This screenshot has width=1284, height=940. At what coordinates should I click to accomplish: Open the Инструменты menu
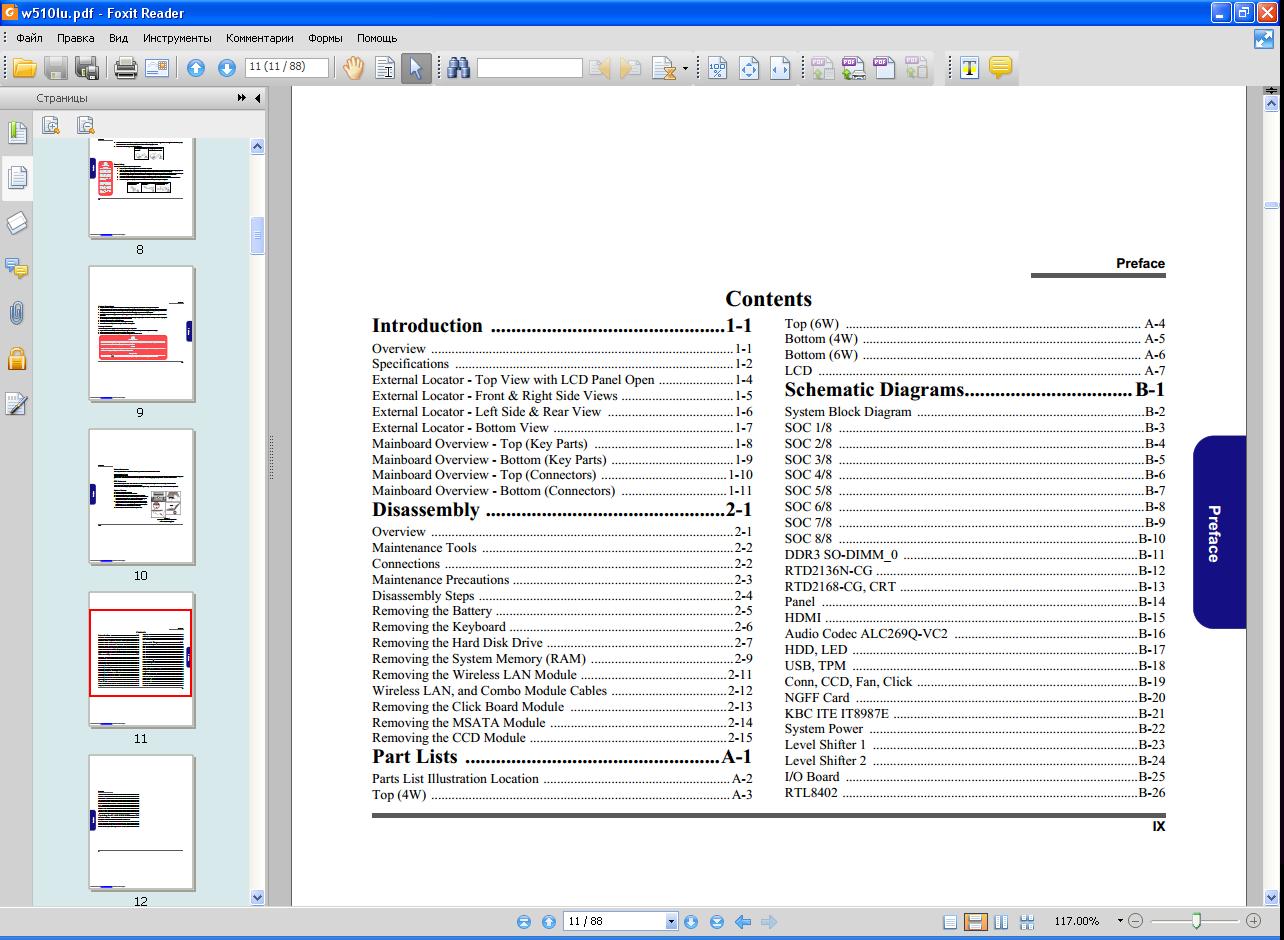coord(177,38)
